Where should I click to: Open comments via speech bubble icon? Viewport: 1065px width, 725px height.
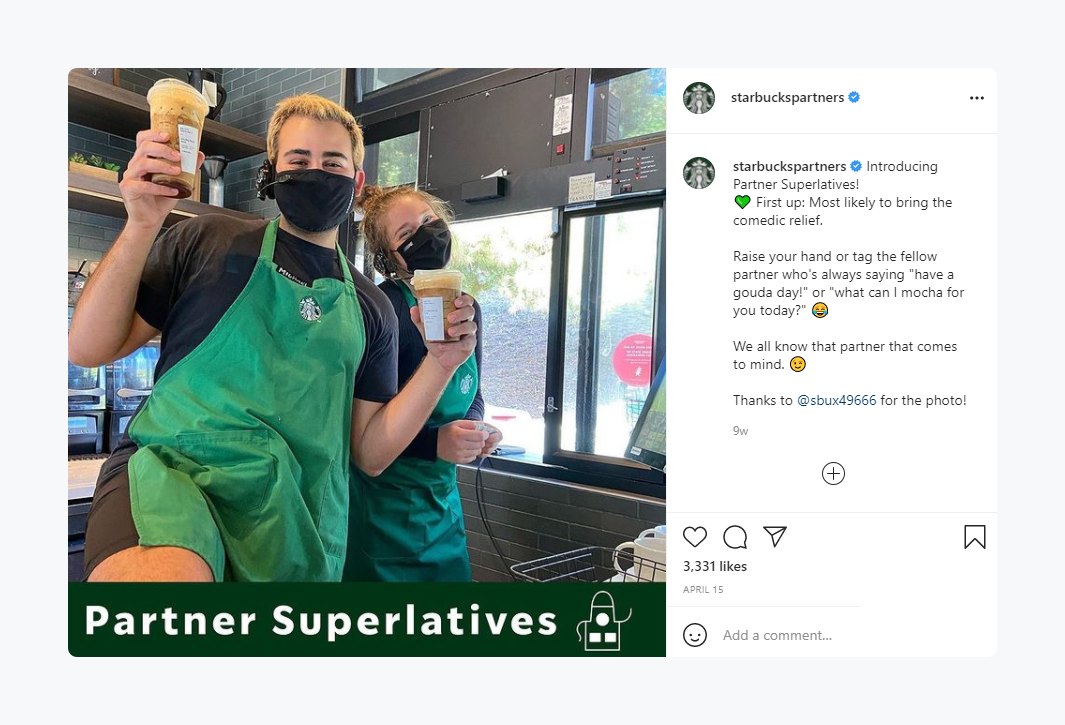tap(735, 537)
